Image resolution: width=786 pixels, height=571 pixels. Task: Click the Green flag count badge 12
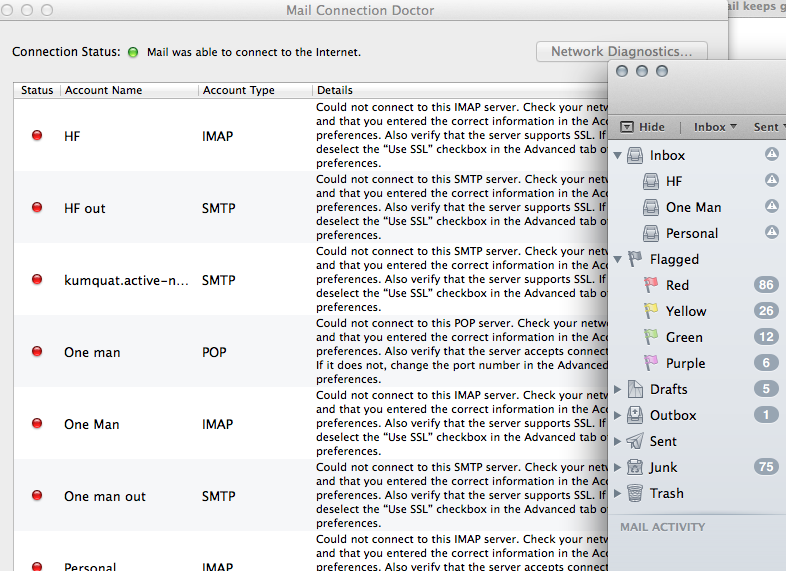point(766,336)
